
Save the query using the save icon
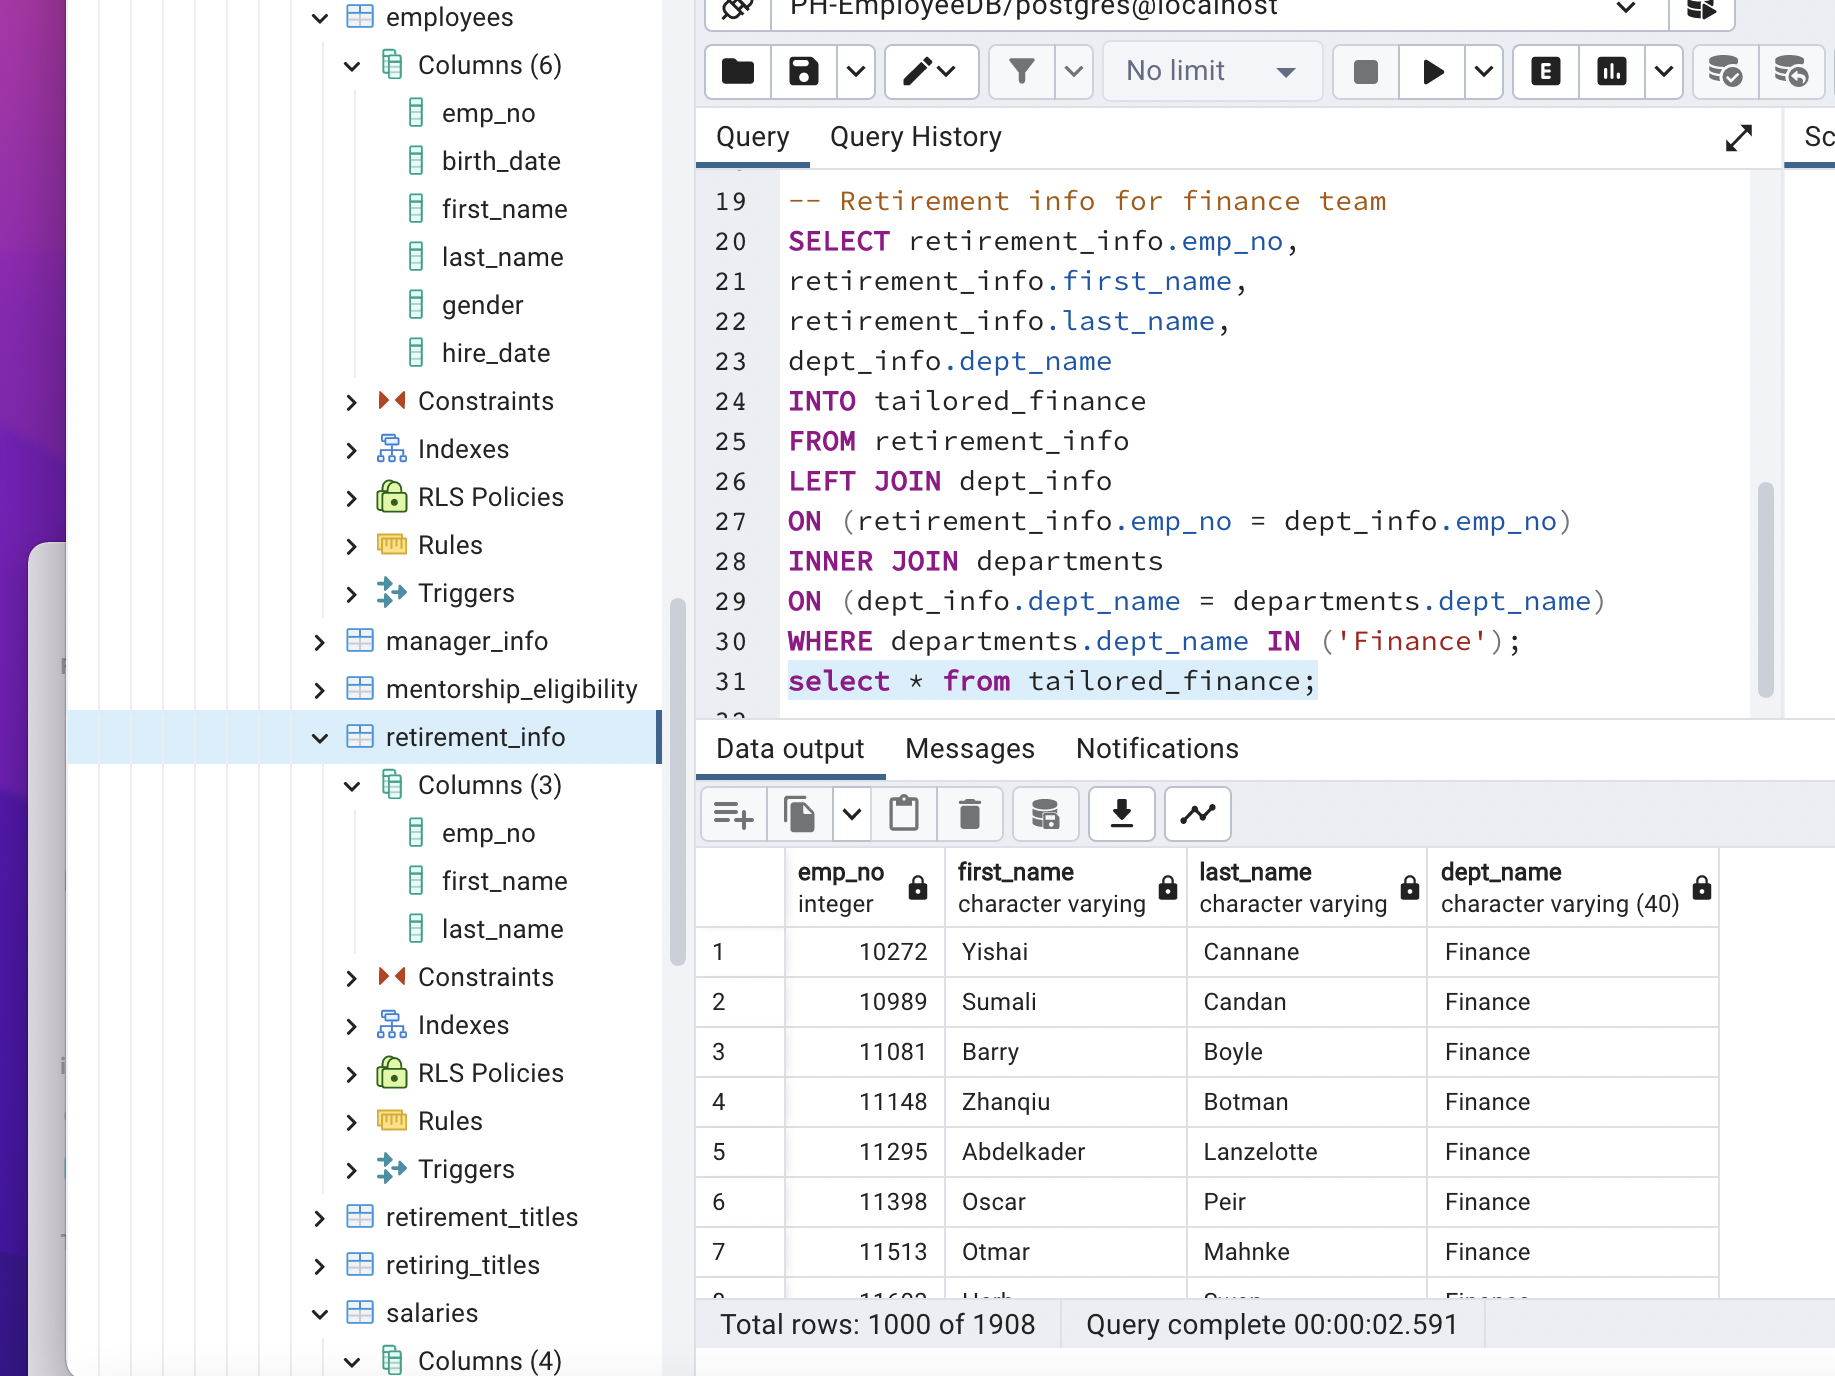coord(804,71)
